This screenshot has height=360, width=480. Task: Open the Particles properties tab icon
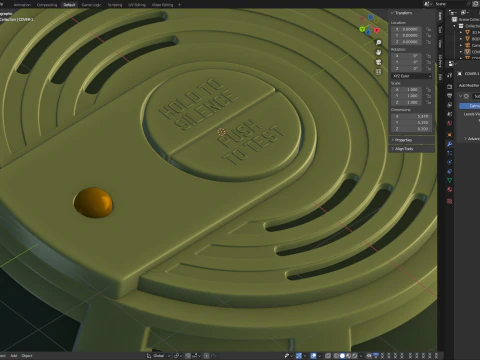pos(449,153)
